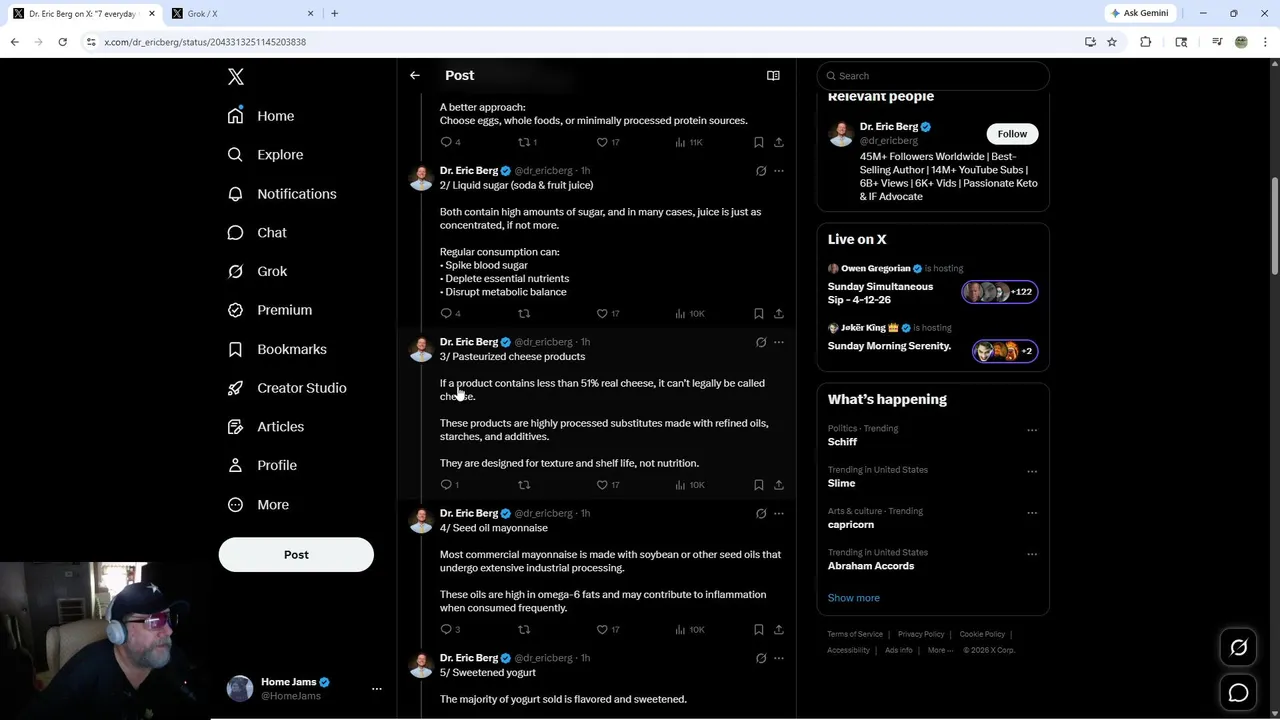Open the Home Jams account options menu
The height and width of the screenshot is (720, 1280).
click(x=377, y=689)
